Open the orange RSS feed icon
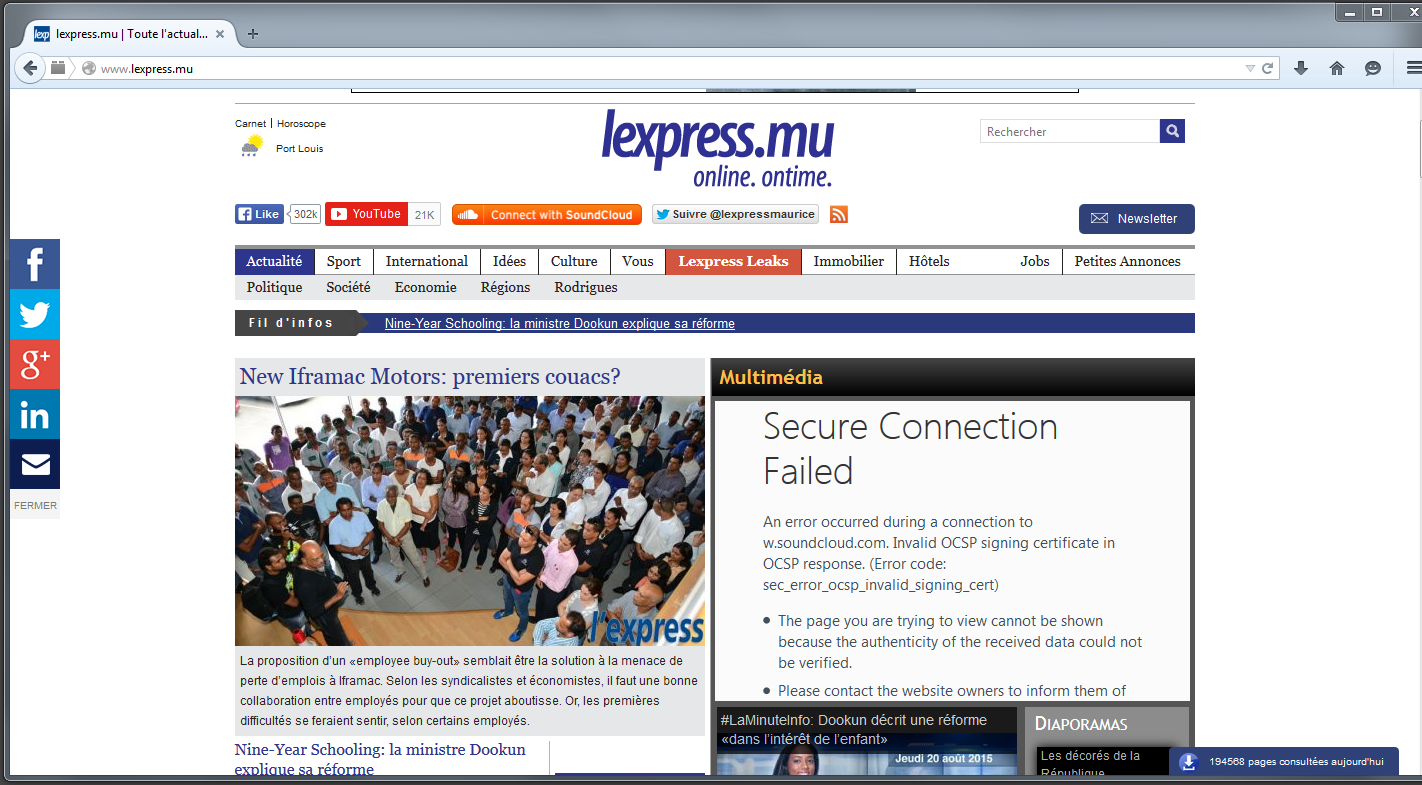This screenshot has height=785, width=1422. pyautogui.click(x=838, y=214)
